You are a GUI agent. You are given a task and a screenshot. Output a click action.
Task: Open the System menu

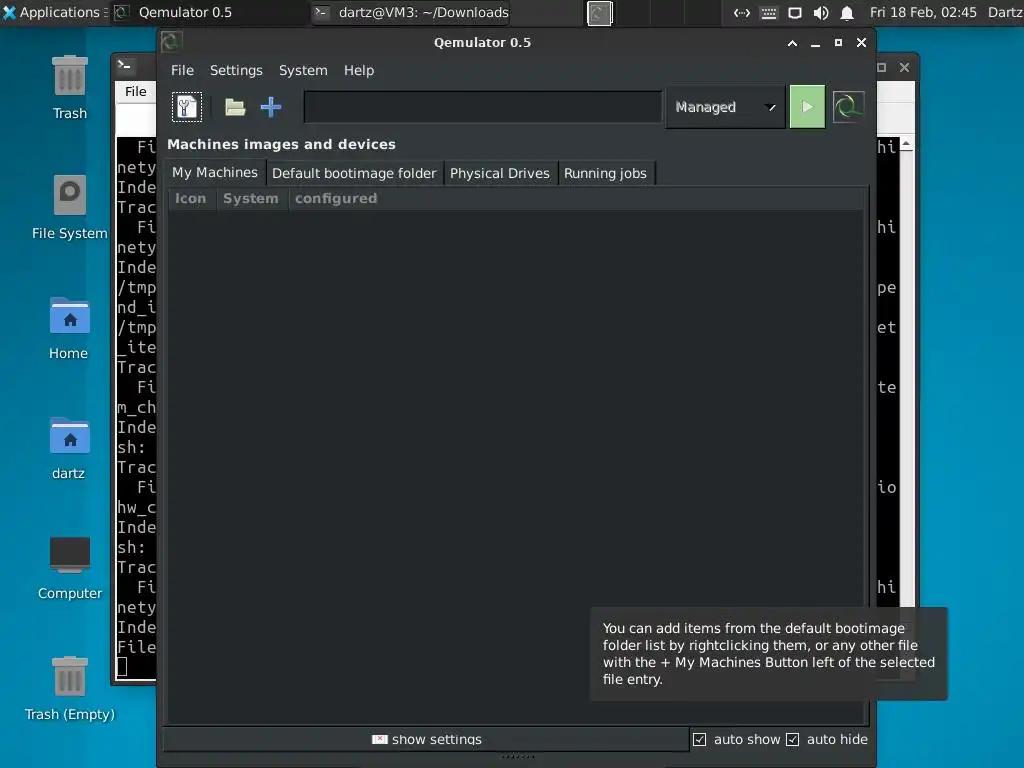(x=303, y=71)
